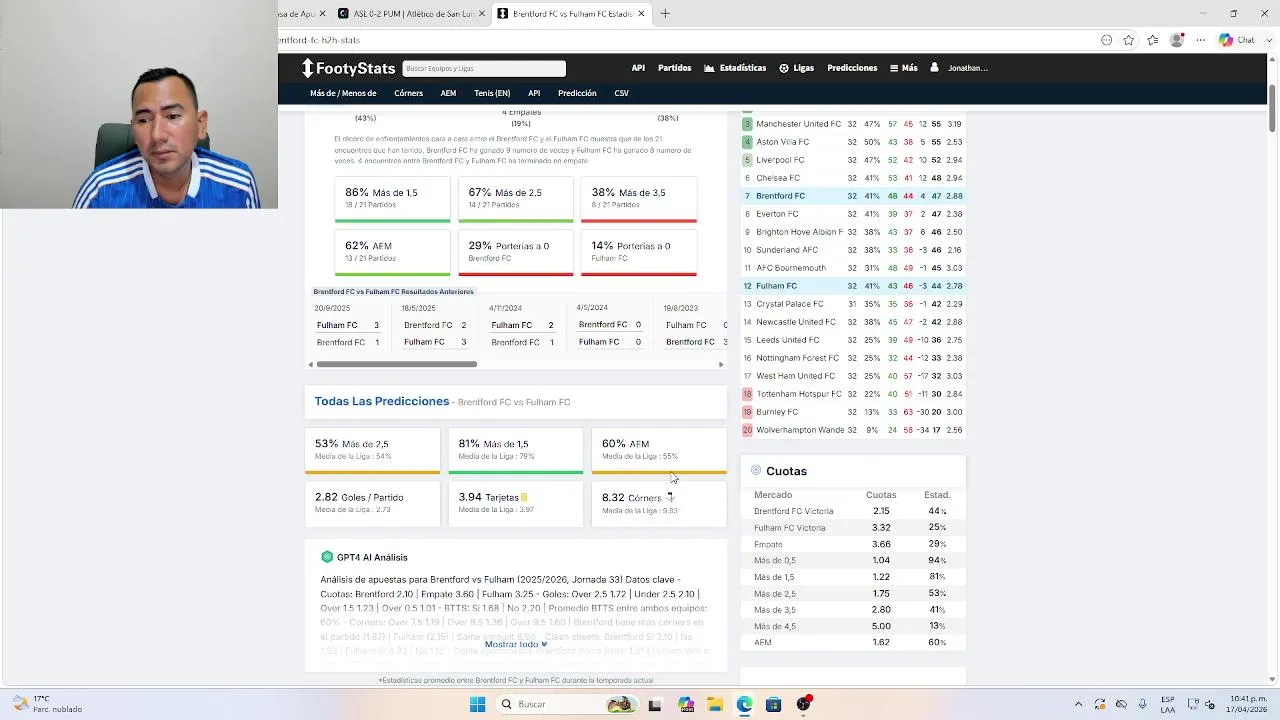Click the address bar reader/options icon

click(x=1106, y=40)
